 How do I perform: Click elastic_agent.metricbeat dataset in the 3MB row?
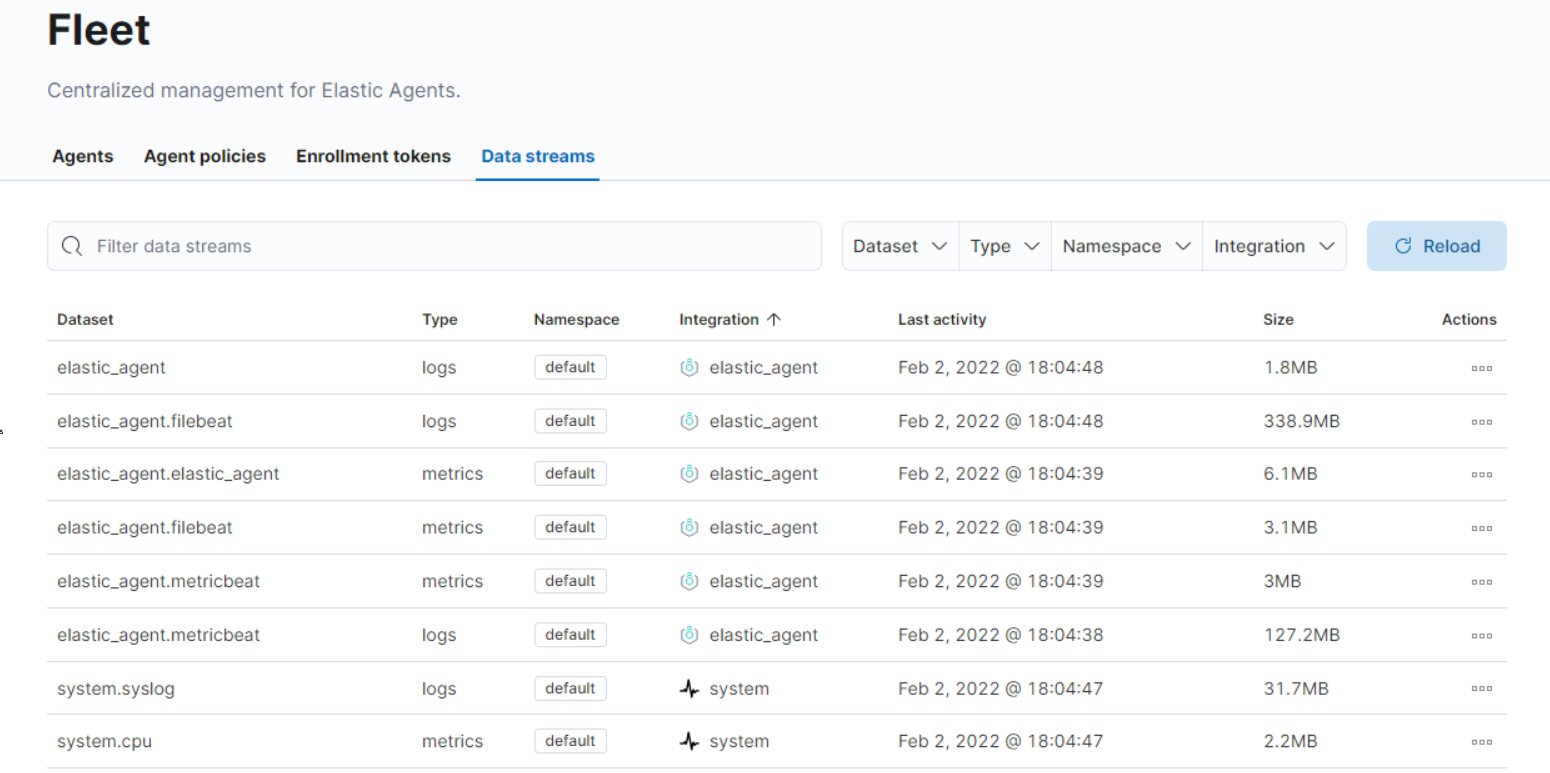159,581
